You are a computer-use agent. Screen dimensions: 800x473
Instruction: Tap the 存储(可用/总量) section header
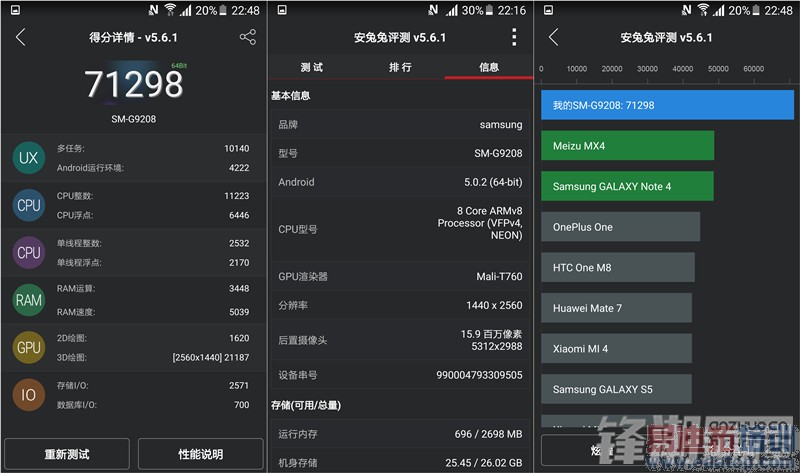(x=306, y=405)
